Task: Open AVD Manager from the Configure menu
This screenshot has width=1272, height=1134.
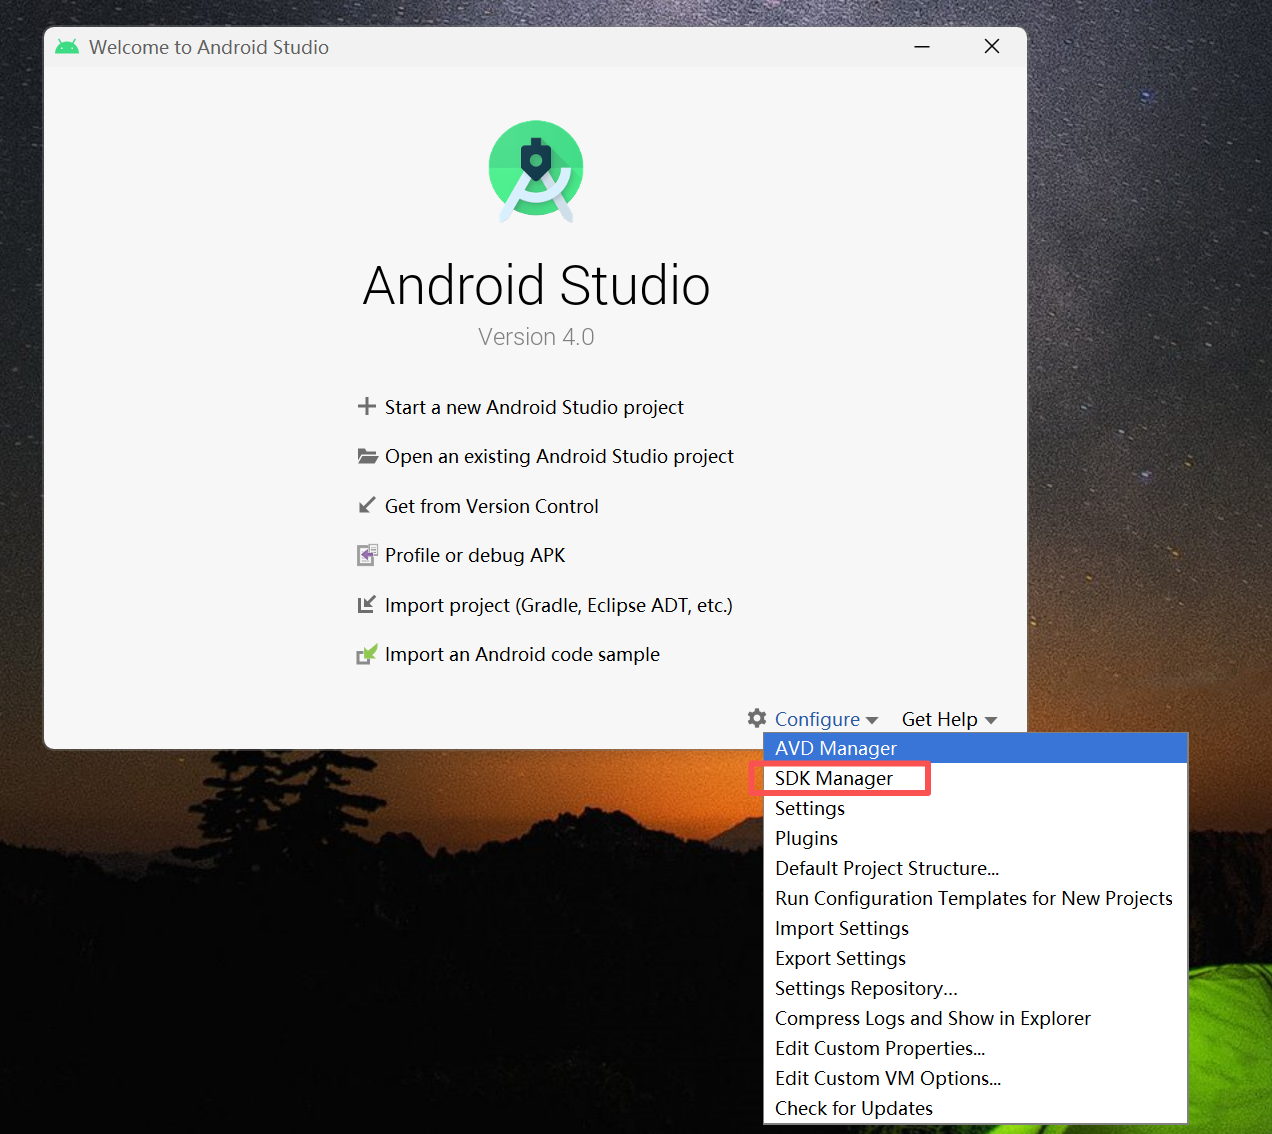Action: tap(975, 748)
